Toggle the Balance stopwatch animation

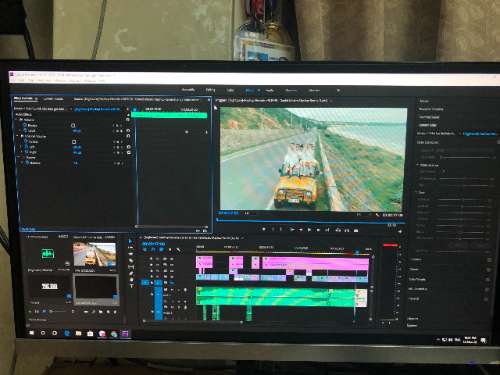pos(28,163)
